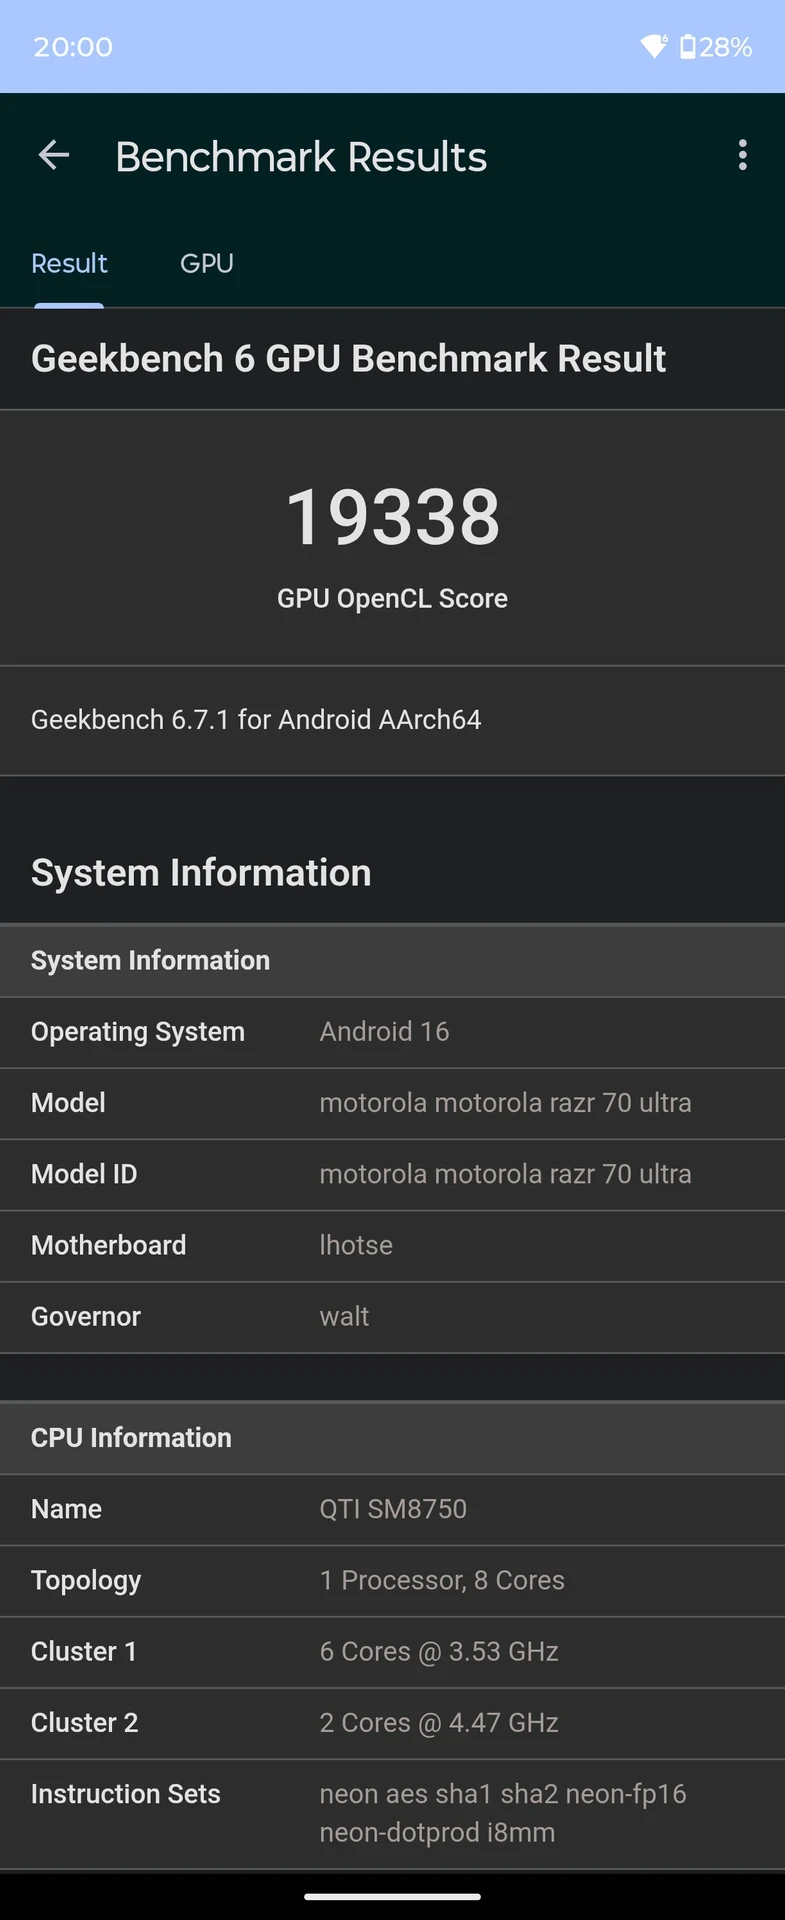Tap the back arrow icon

coord(54,155)
